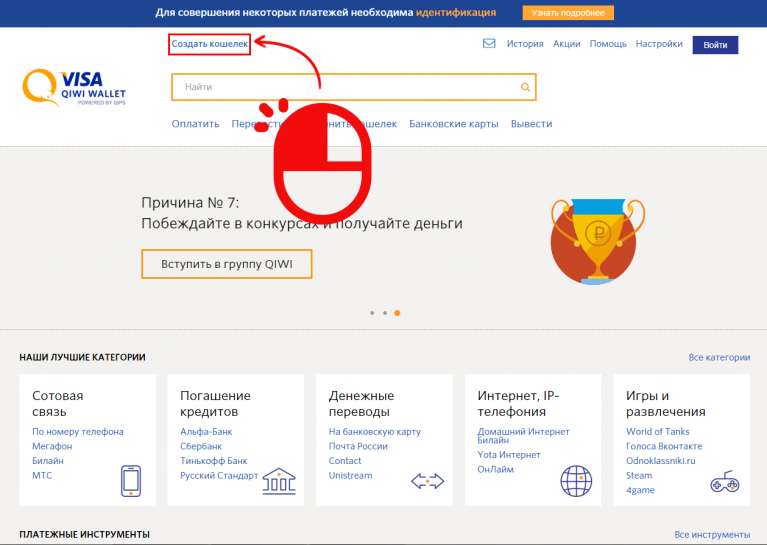Choose the Русский Стандарт link
767x545 pixels.
[219, 476]
